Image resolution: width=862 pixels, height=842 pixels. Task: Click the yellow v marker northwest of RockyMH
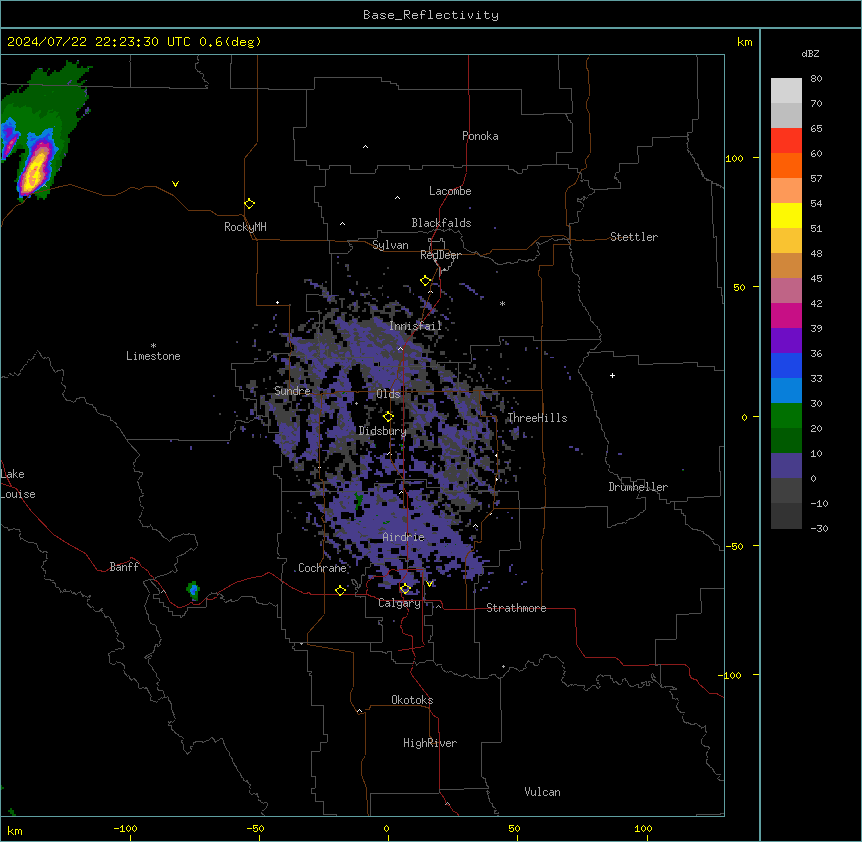175,184
